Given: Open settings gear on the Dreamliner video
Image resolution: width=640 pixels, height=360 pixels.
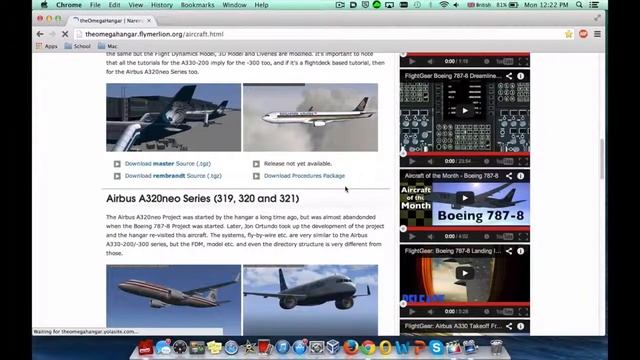Looking at the screenshot, I should pyautogui.click(x=487, y=162).
